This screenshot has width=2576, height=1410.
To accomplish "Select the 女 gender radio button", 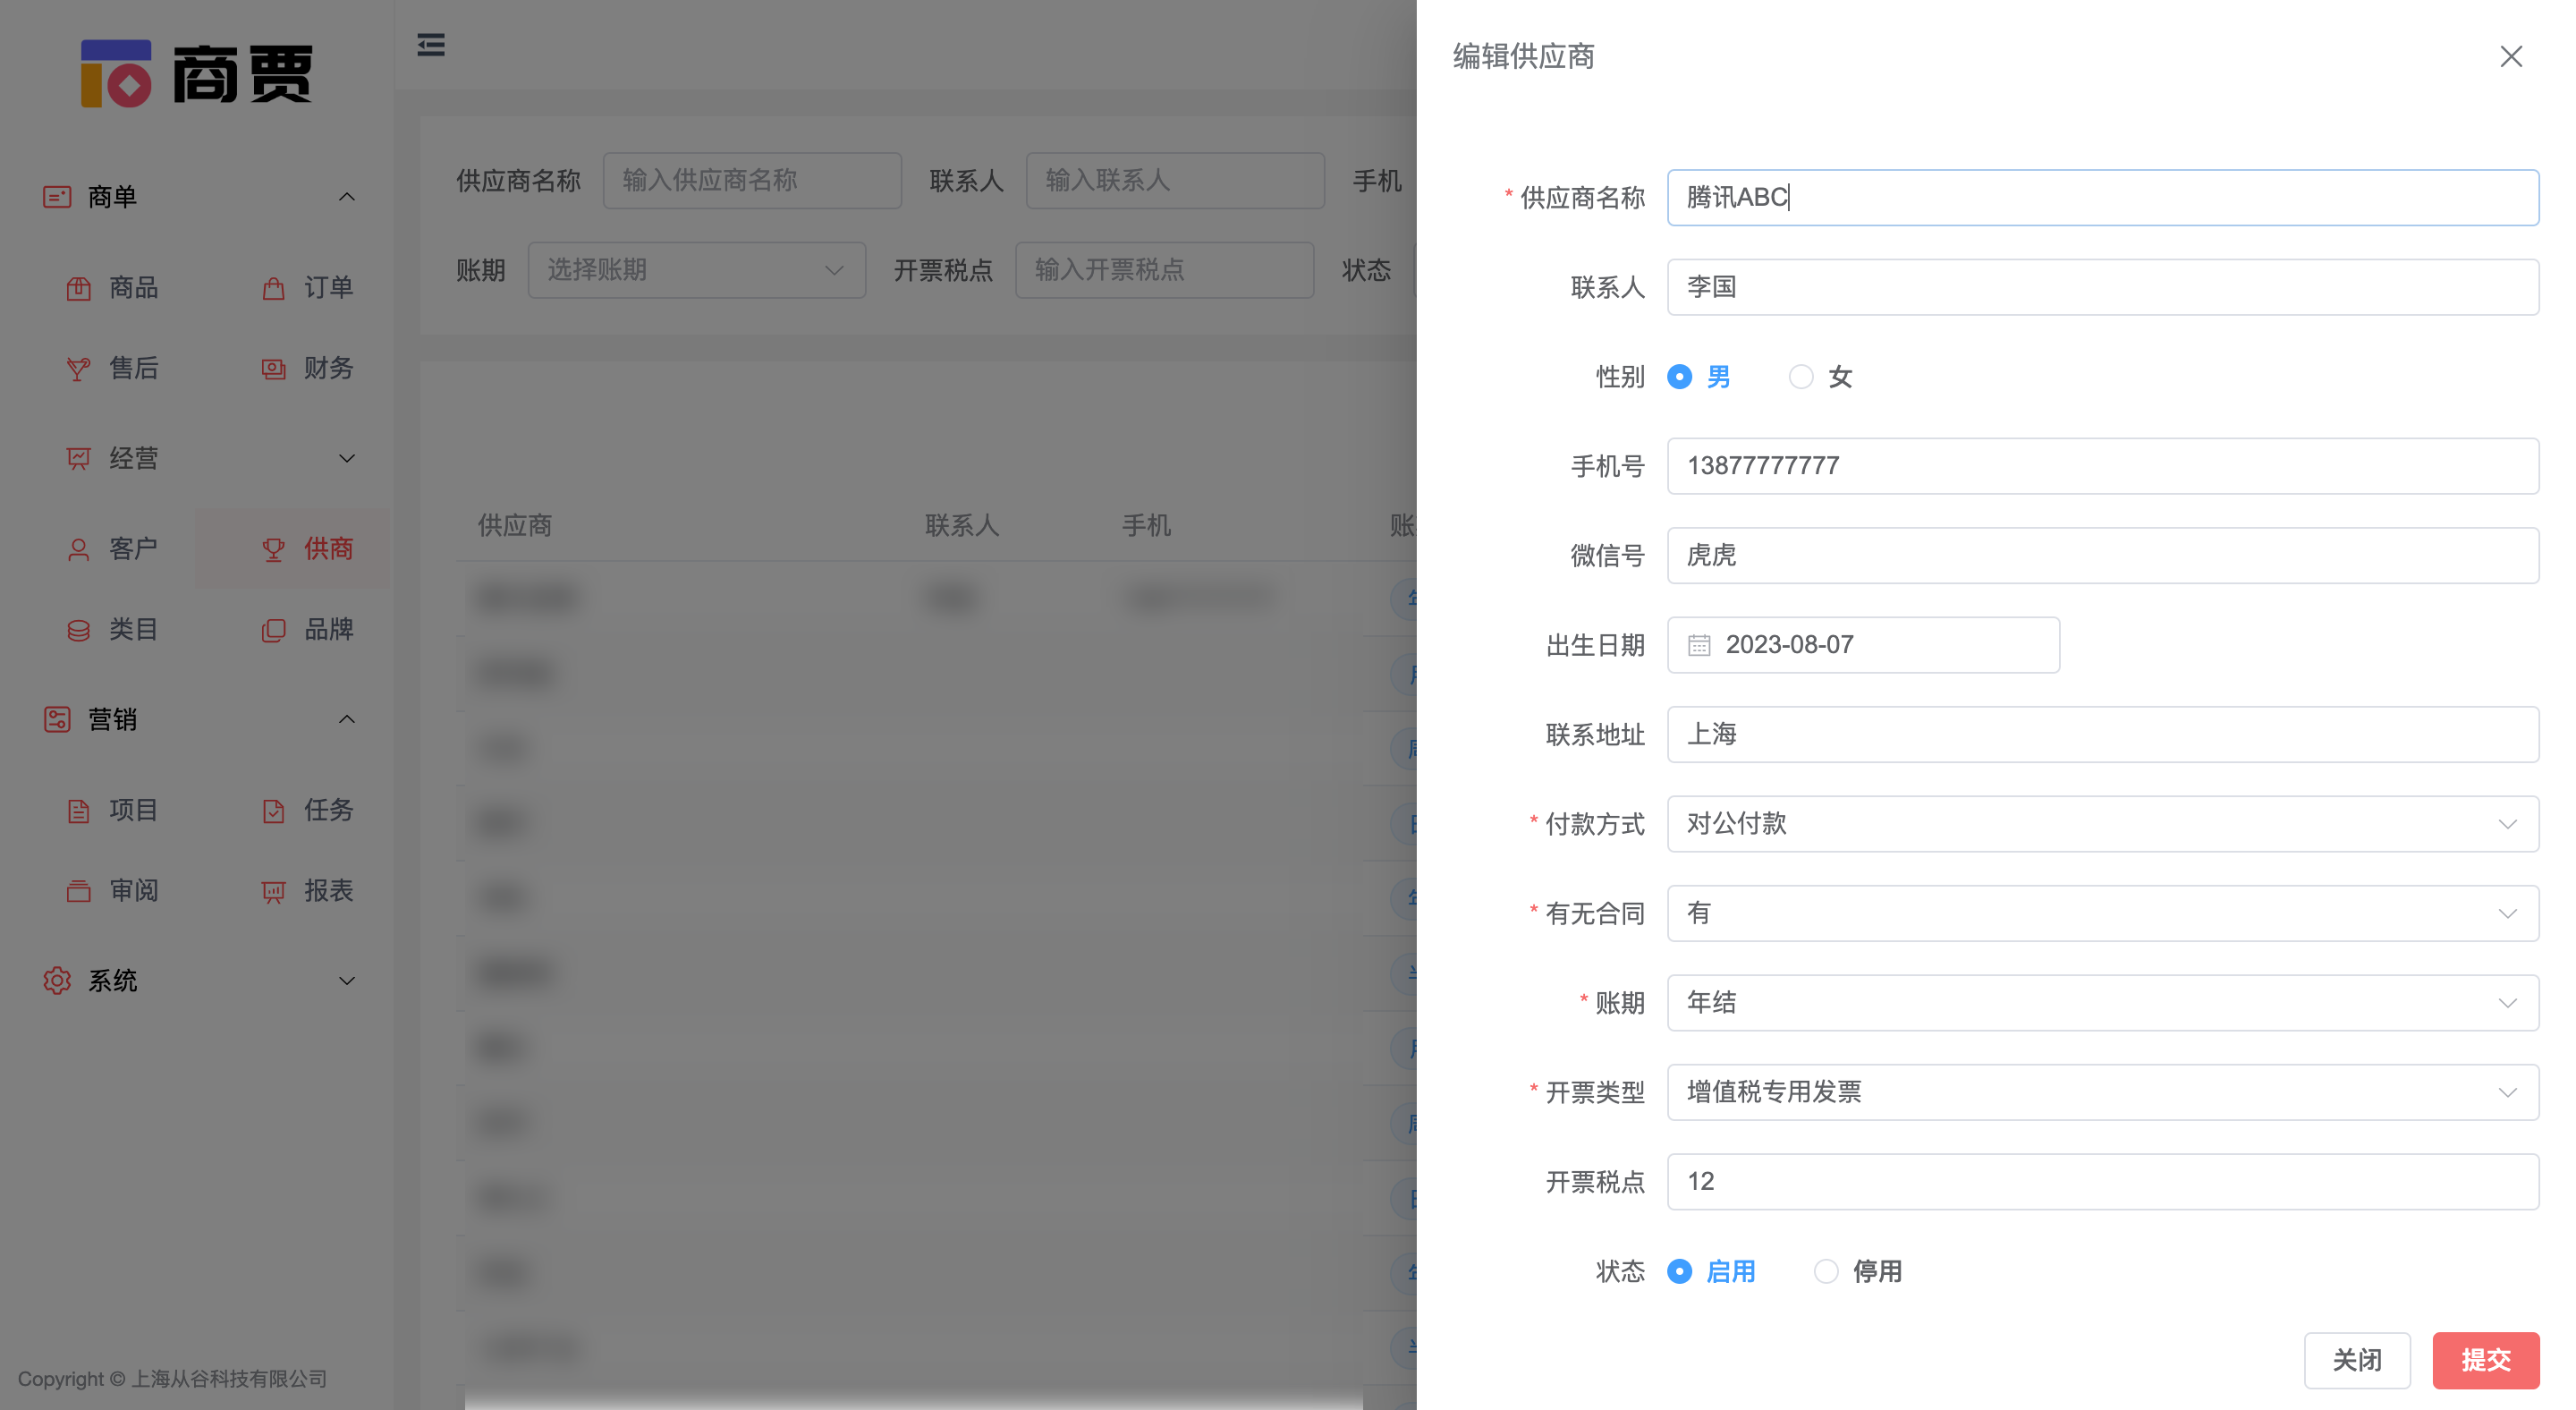I will (x=1802, y=377).
